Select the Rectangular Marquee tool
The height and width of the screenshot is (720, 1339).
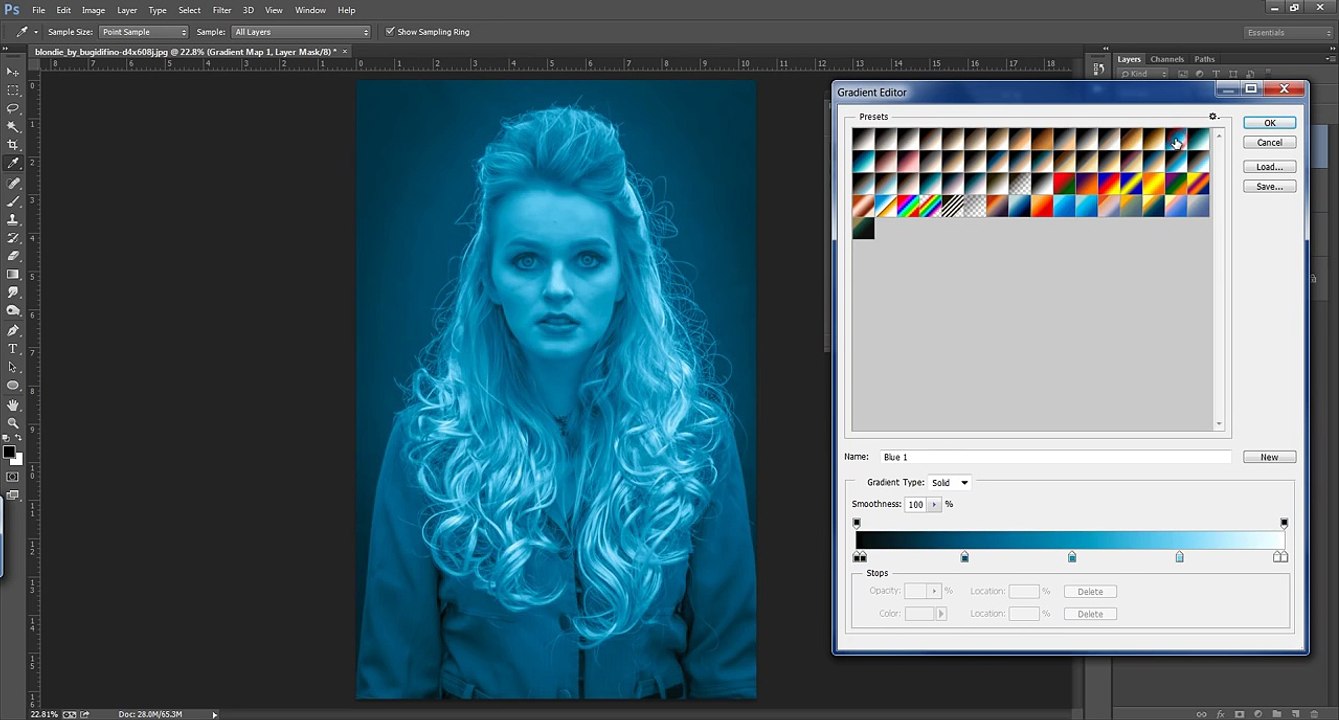coord(13,90)
